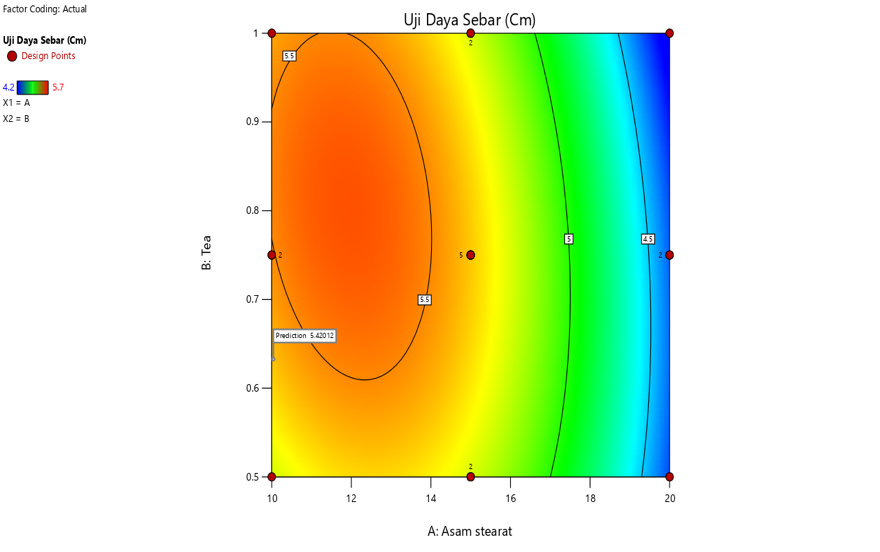The height and width of the screenshot is (552, 880).
Task: Click the prediction flag anchor marker
Action: (x=273, y=357)
